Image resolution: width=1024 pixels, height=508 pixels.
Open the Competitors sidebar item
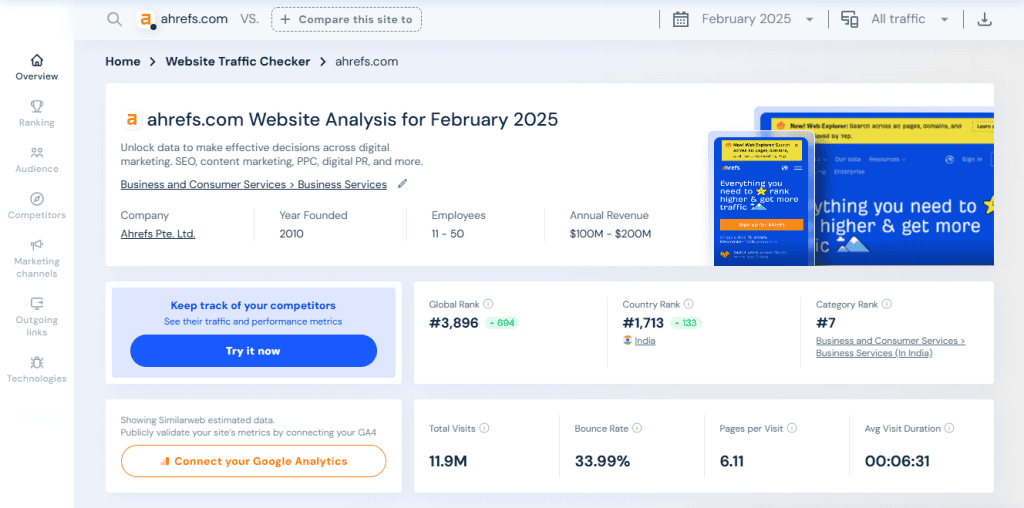coord(37,206)
